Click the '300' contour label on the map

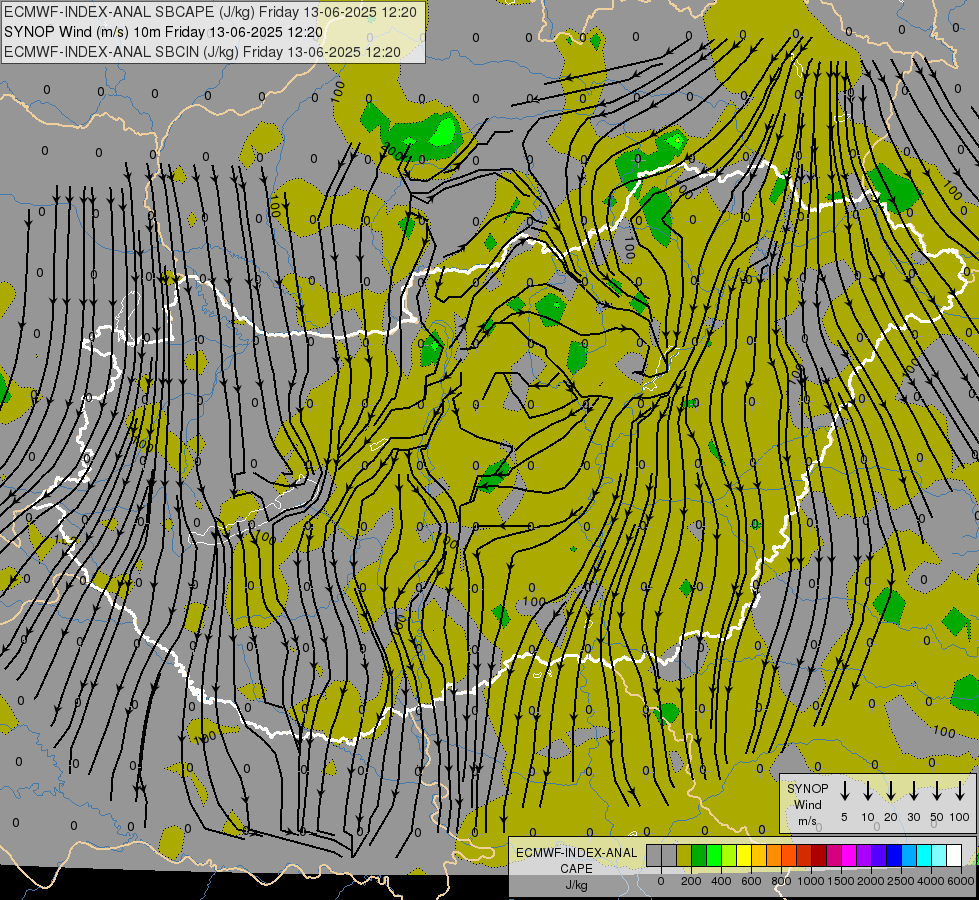point(395,151)
